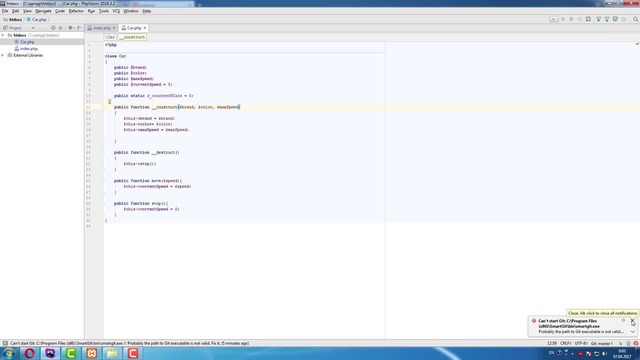
Task: Open the Tools menu
Action: coord(104,11)
